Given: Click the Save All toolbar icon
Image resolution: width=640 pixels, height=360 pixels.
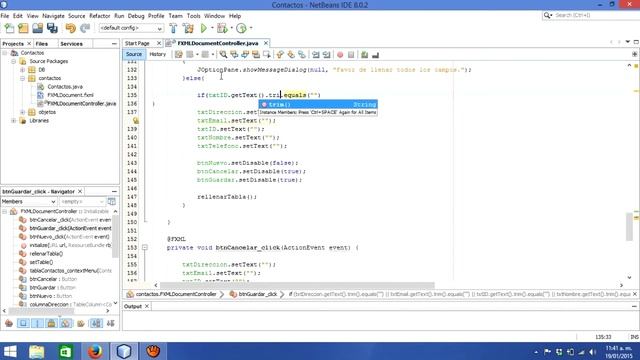Looking at the screenshot, I should click(52, 28).
